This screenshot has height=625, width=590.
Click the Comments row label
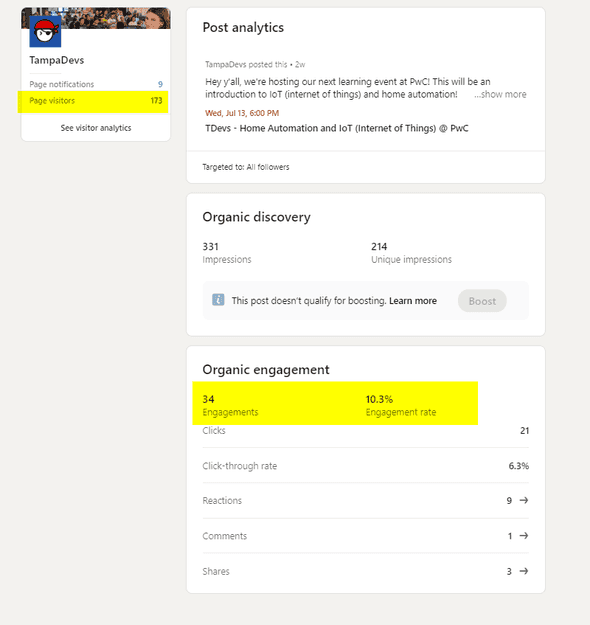point(224,536)
